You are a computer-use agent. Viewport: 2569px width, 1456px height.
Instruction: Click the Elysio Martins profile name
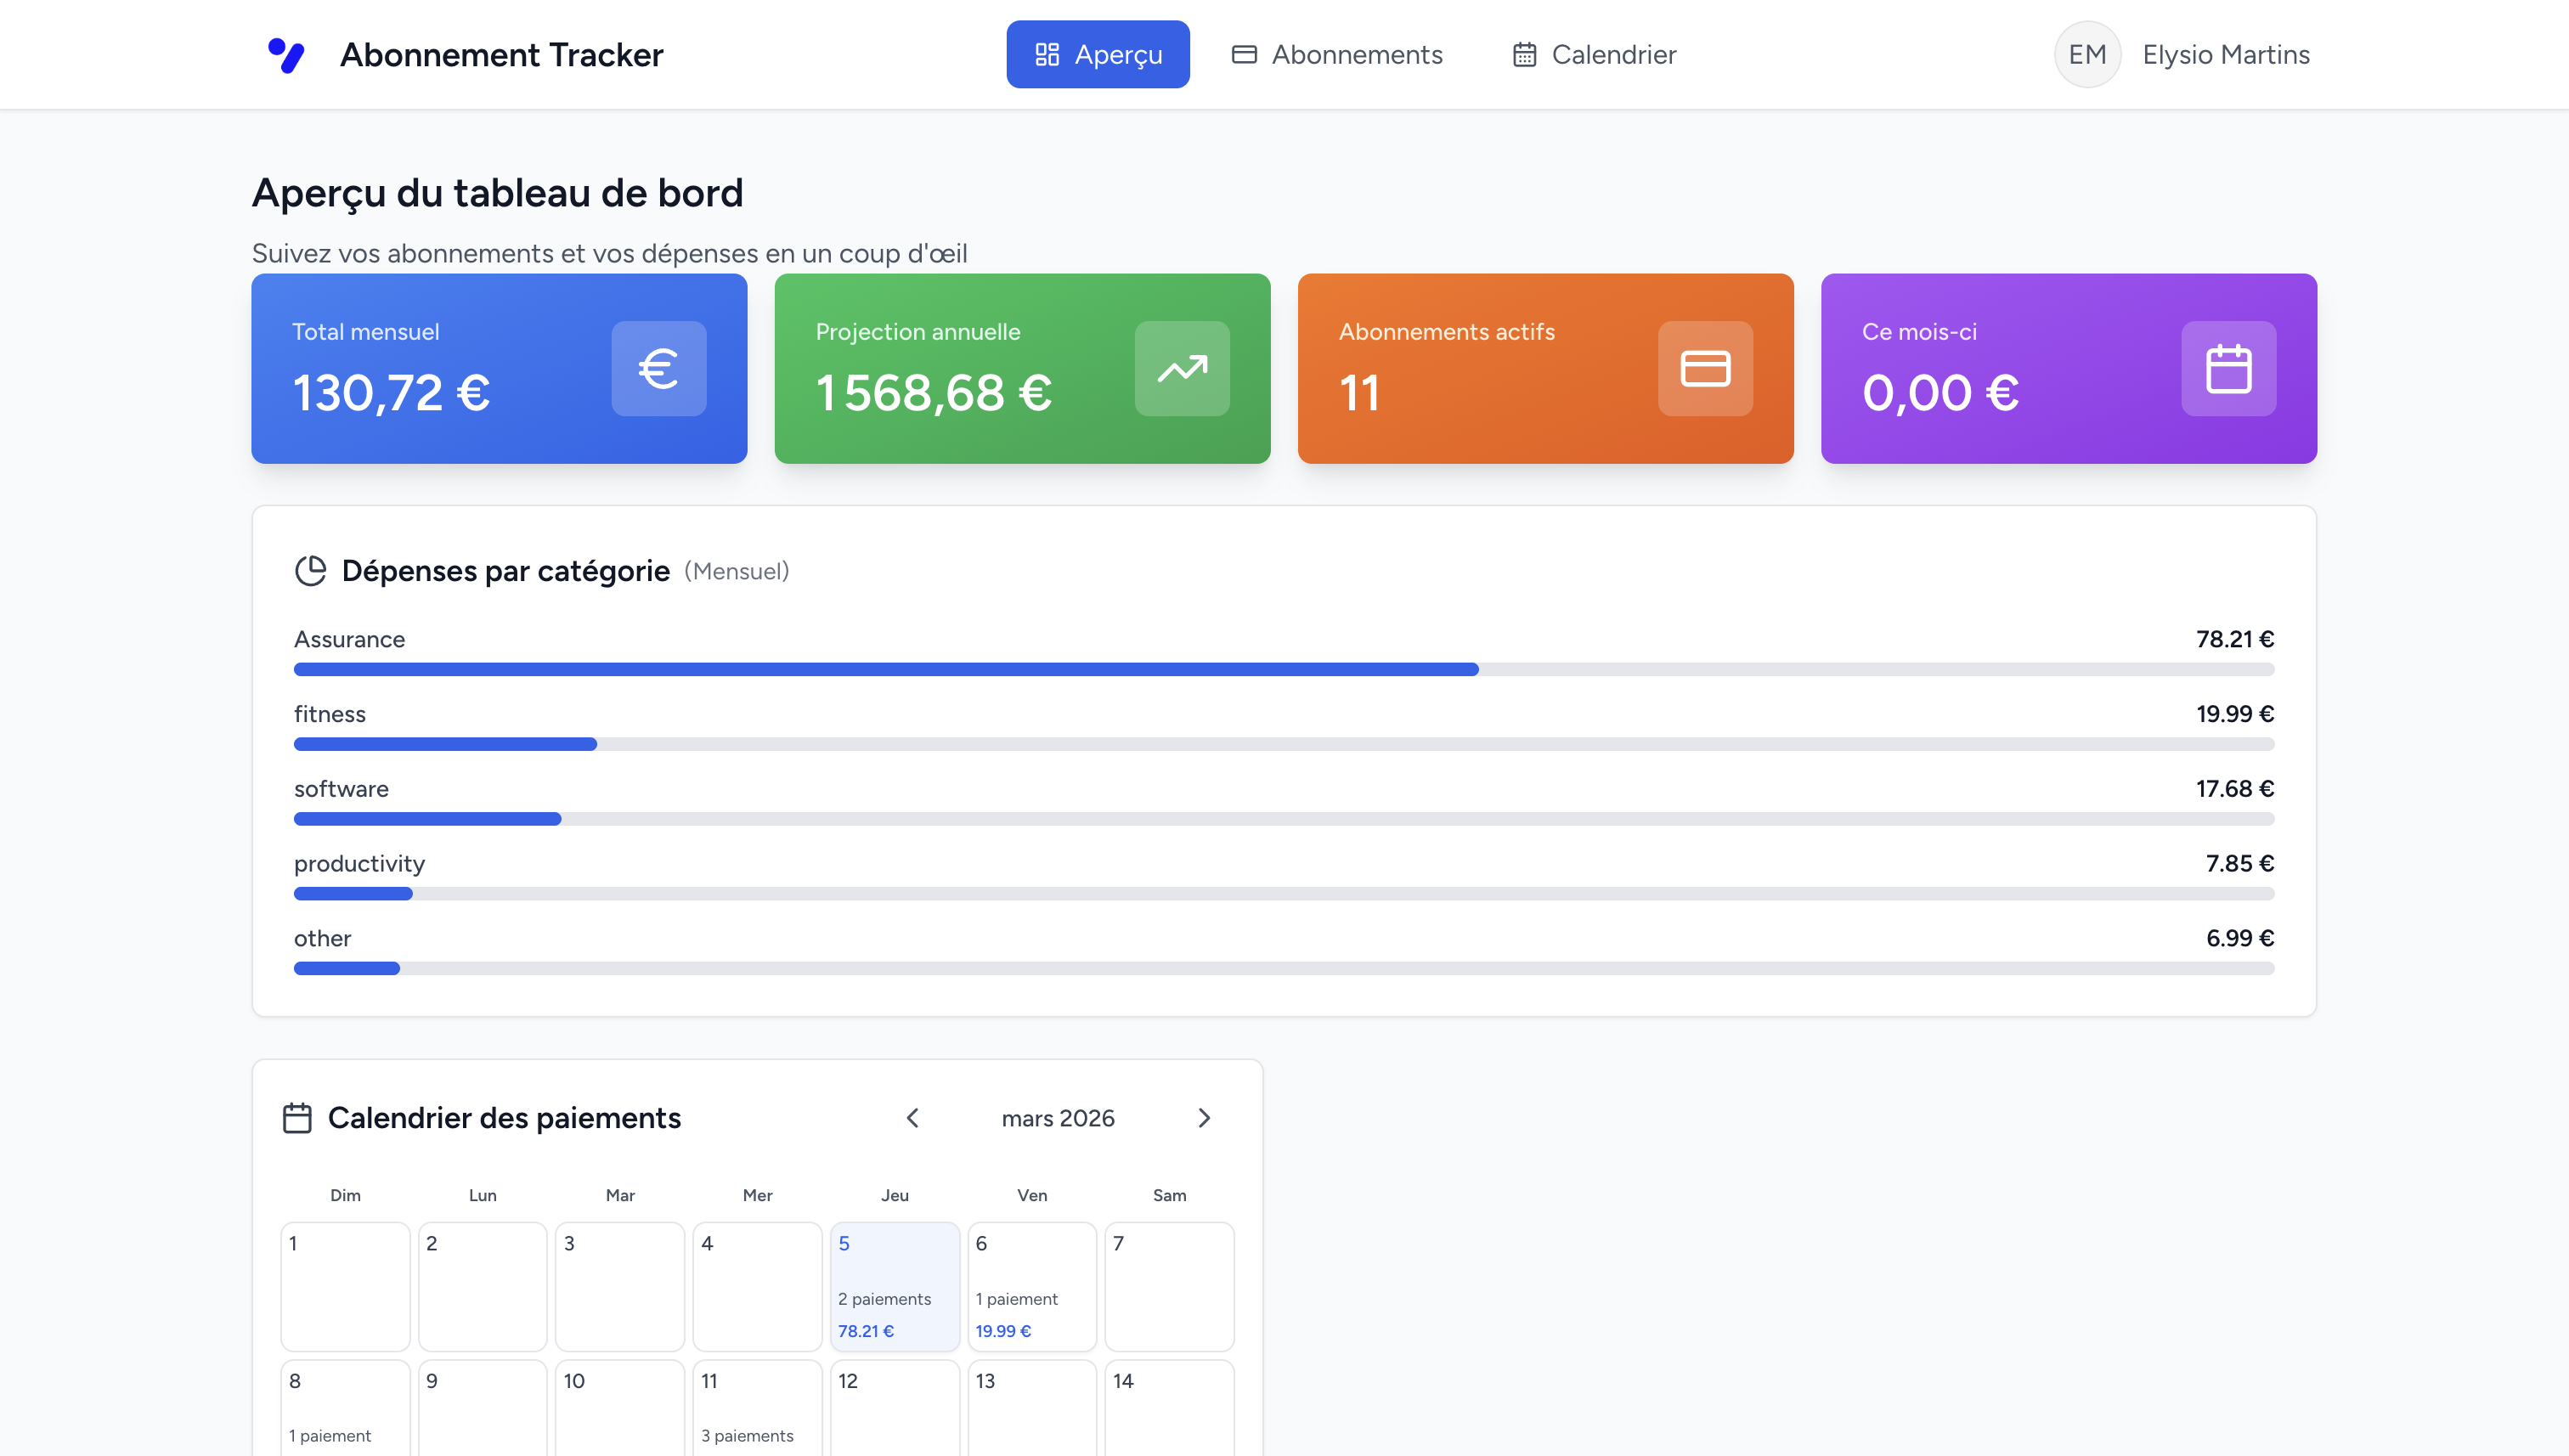pos(2225,55)
